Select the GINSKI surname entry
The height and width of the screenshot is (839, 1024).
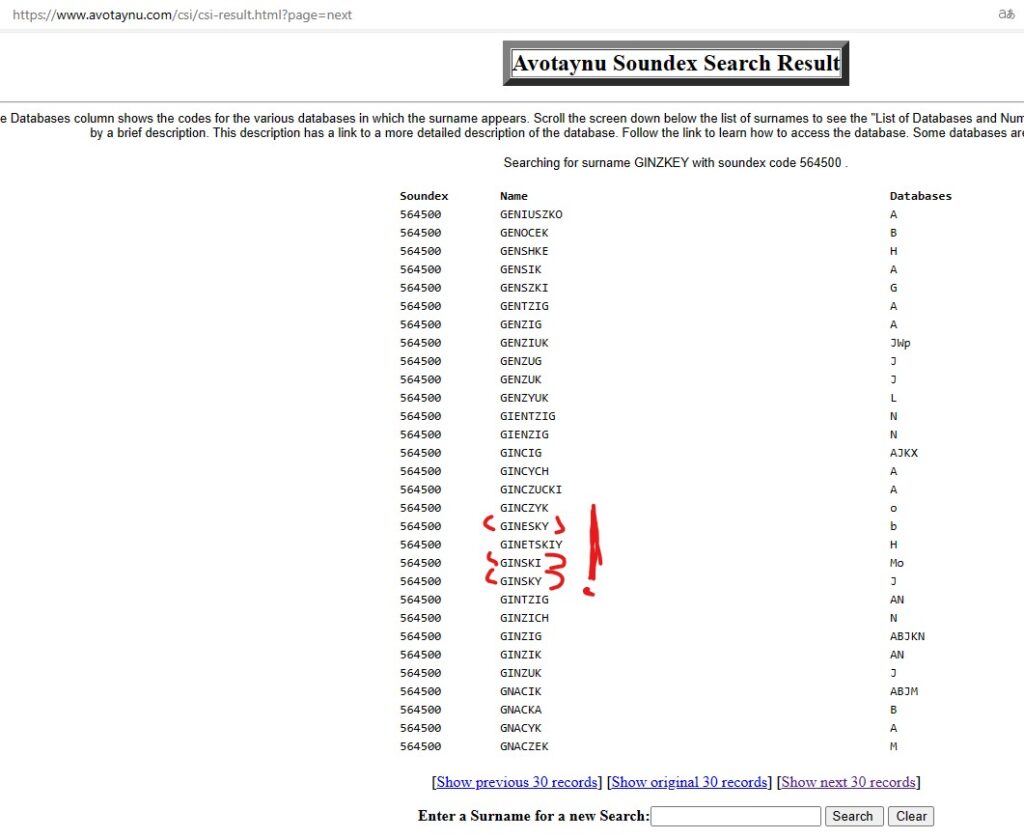pos(520,563)
